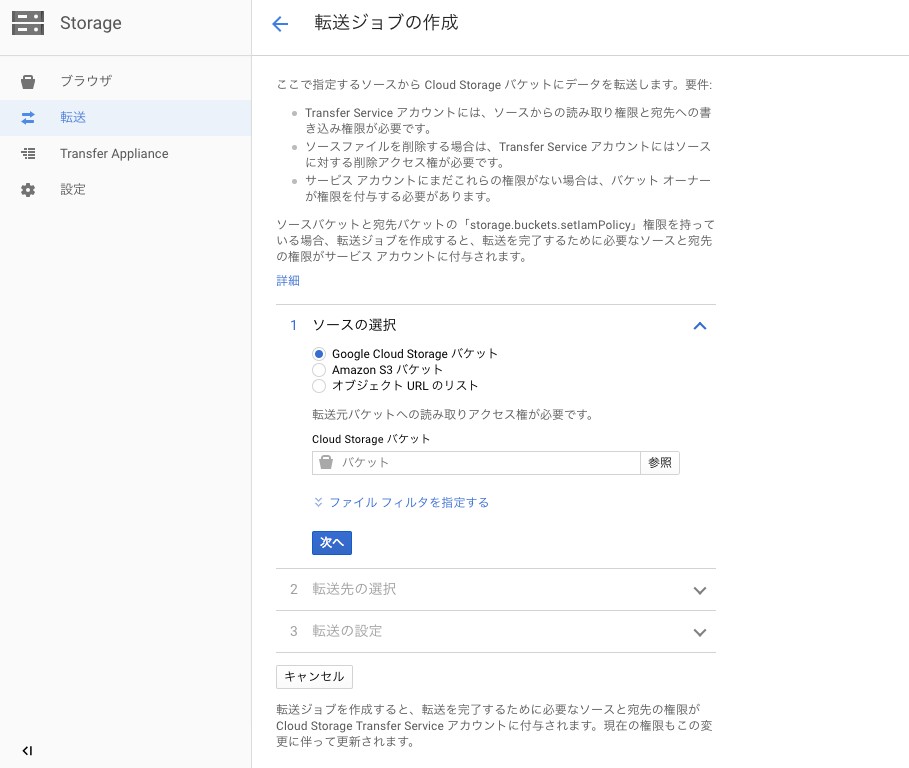Click the 2 転送先の選択 step heading
The width and height of the screenshot is (909, 768).
(x=343, y=589)
